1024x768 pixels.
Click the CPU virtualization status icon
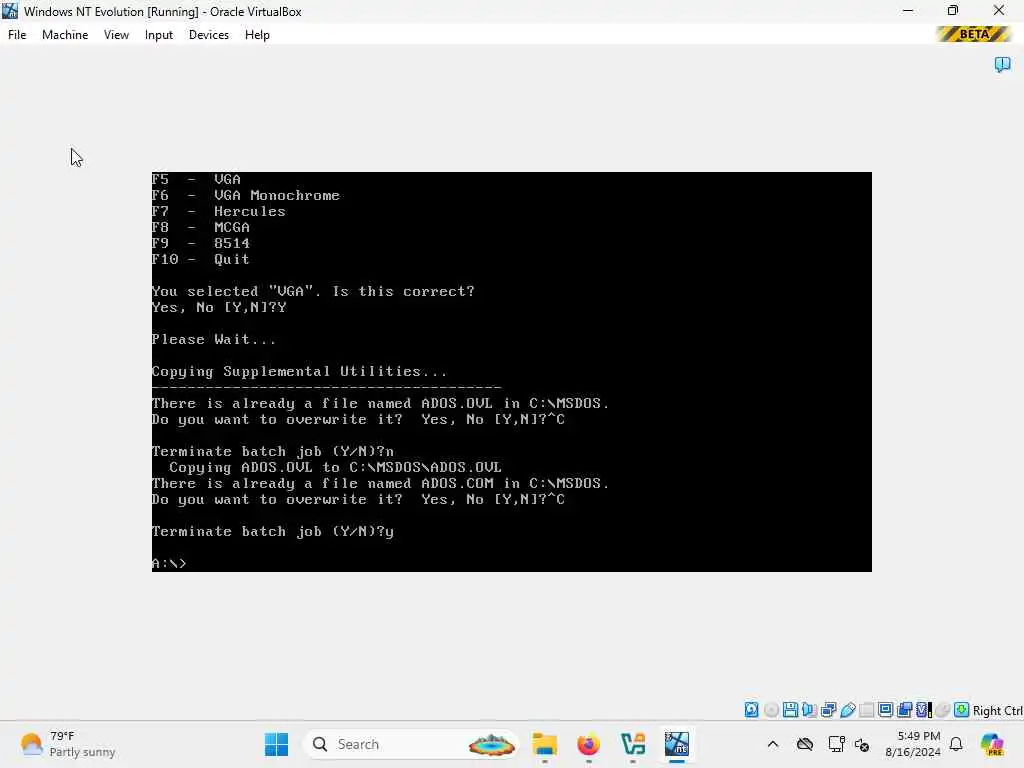pos(924,710)
